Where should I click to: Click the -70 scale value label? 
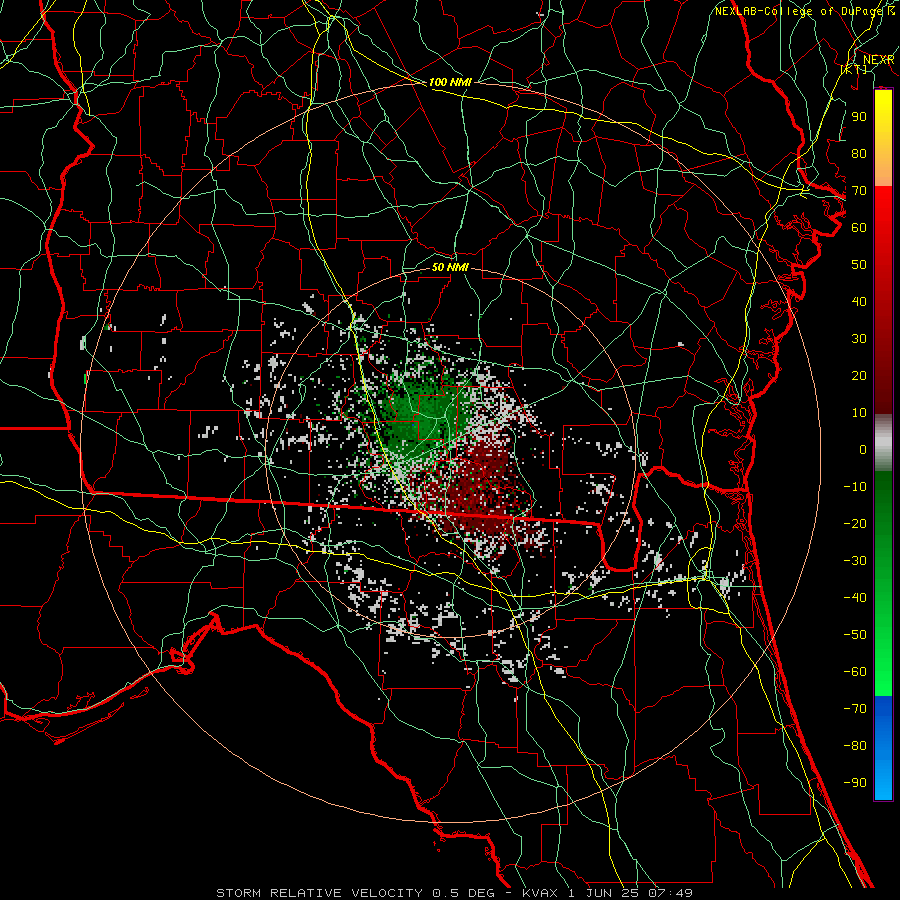pos(855,709)
